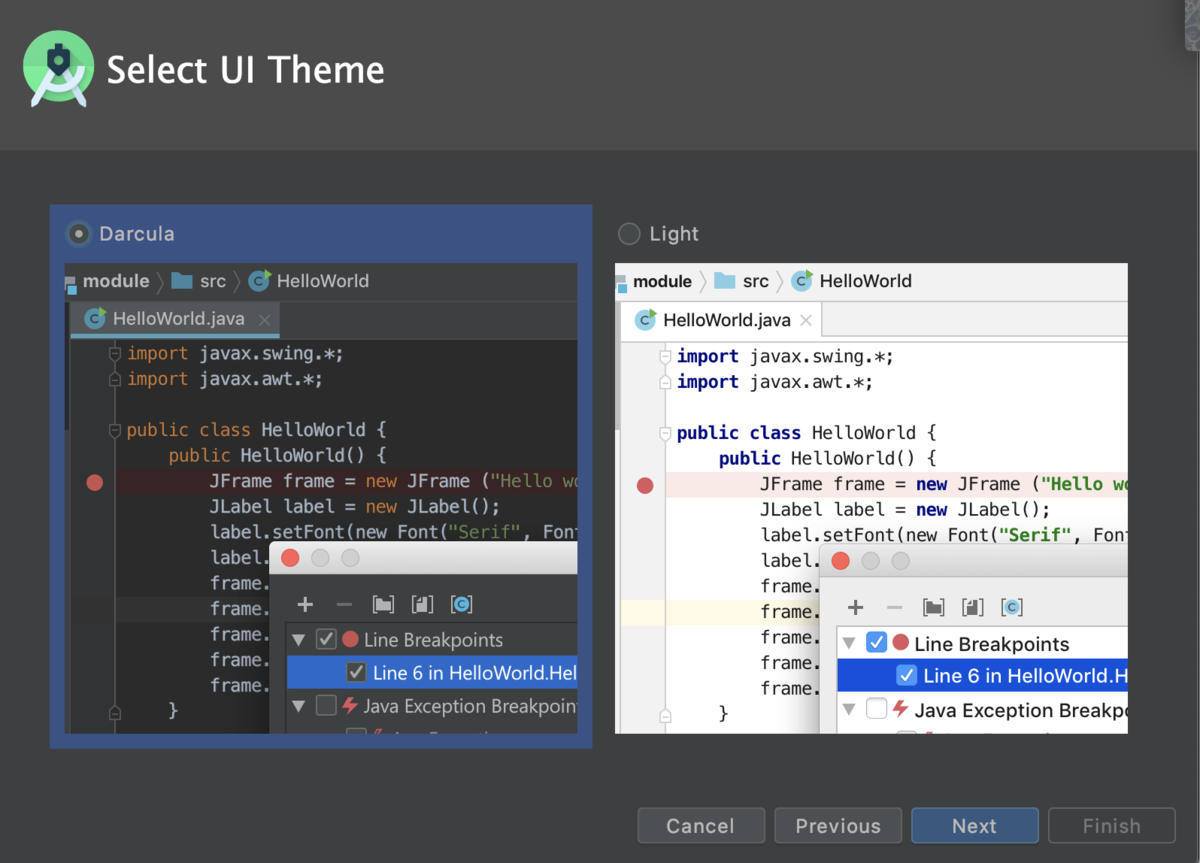
Task: Click the red breakpoint dot in Light preview
Action: (645, 486)
